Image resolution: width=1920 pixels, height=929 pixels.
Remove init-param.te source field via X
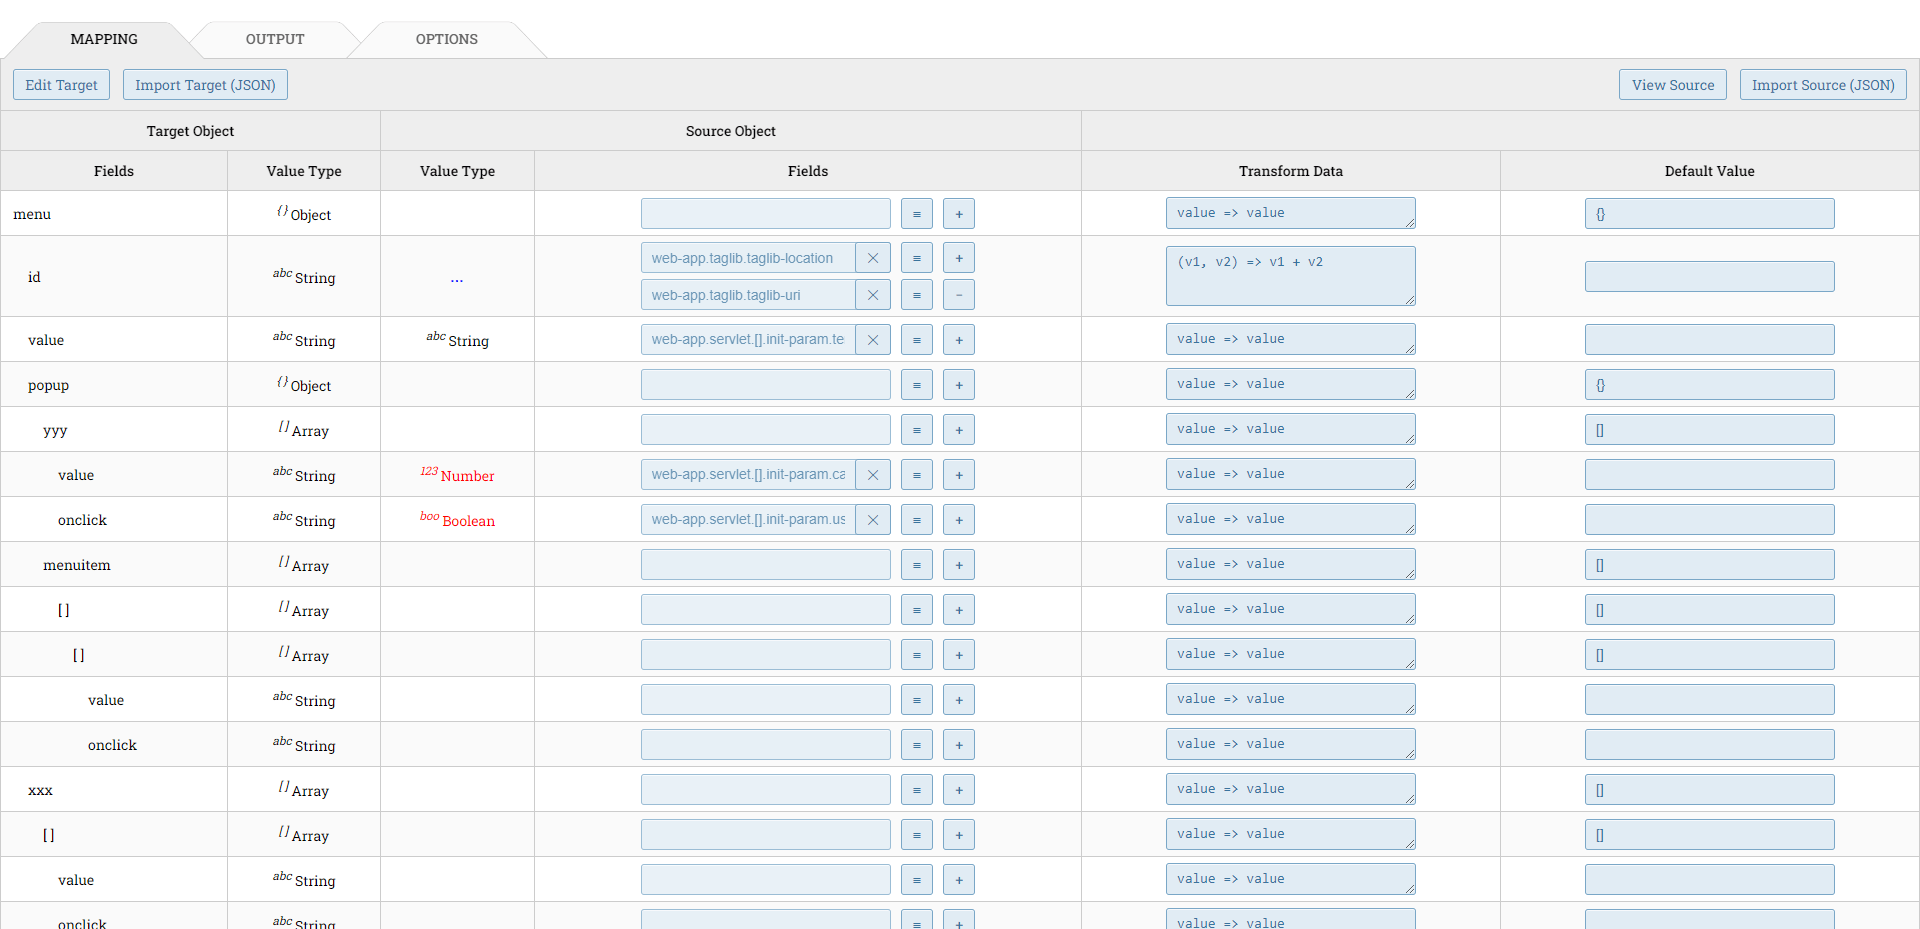point(873,340)
